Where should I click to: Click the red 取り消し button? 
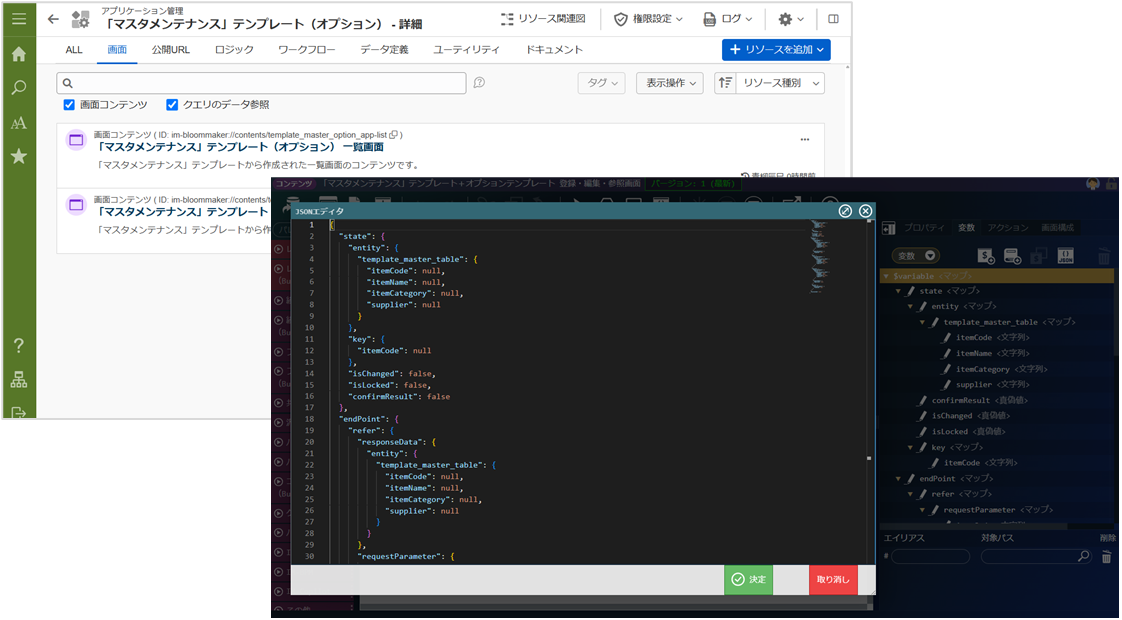(833, 579)
